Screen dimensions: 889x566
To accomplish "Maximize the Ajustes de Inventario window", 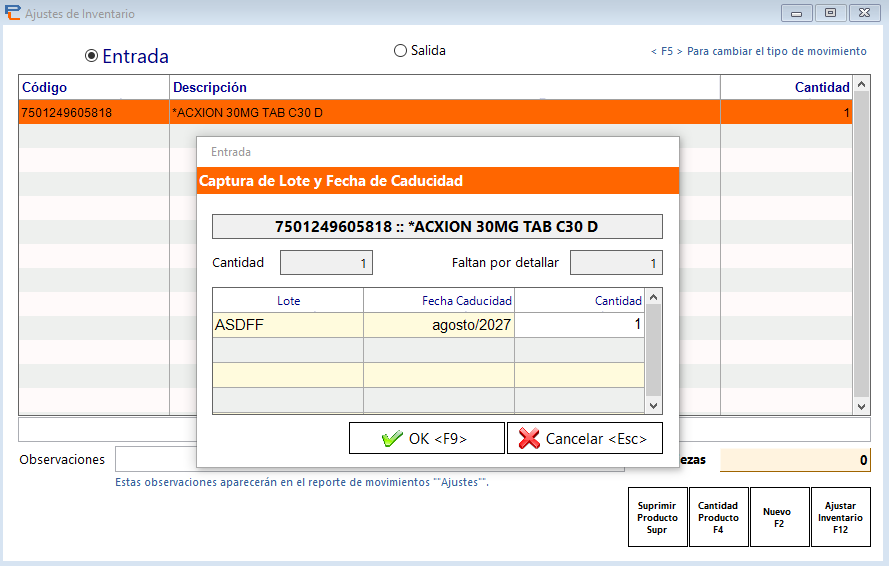I will (x=831, y=12).
